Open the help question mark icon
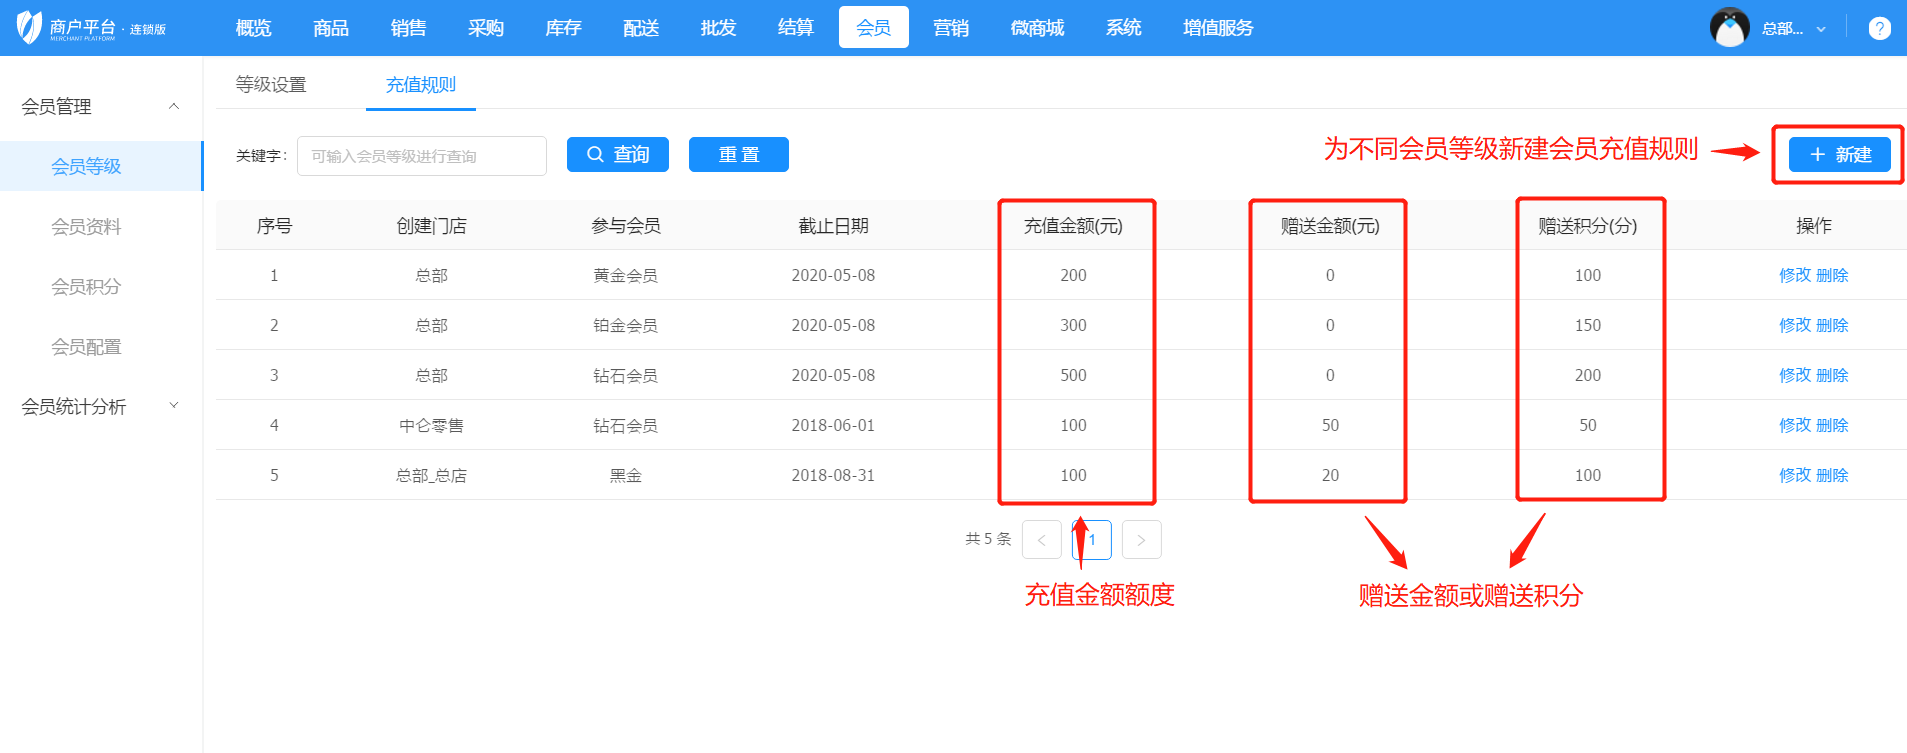This screenshot has width=1907, height=753. (1879, 29)
